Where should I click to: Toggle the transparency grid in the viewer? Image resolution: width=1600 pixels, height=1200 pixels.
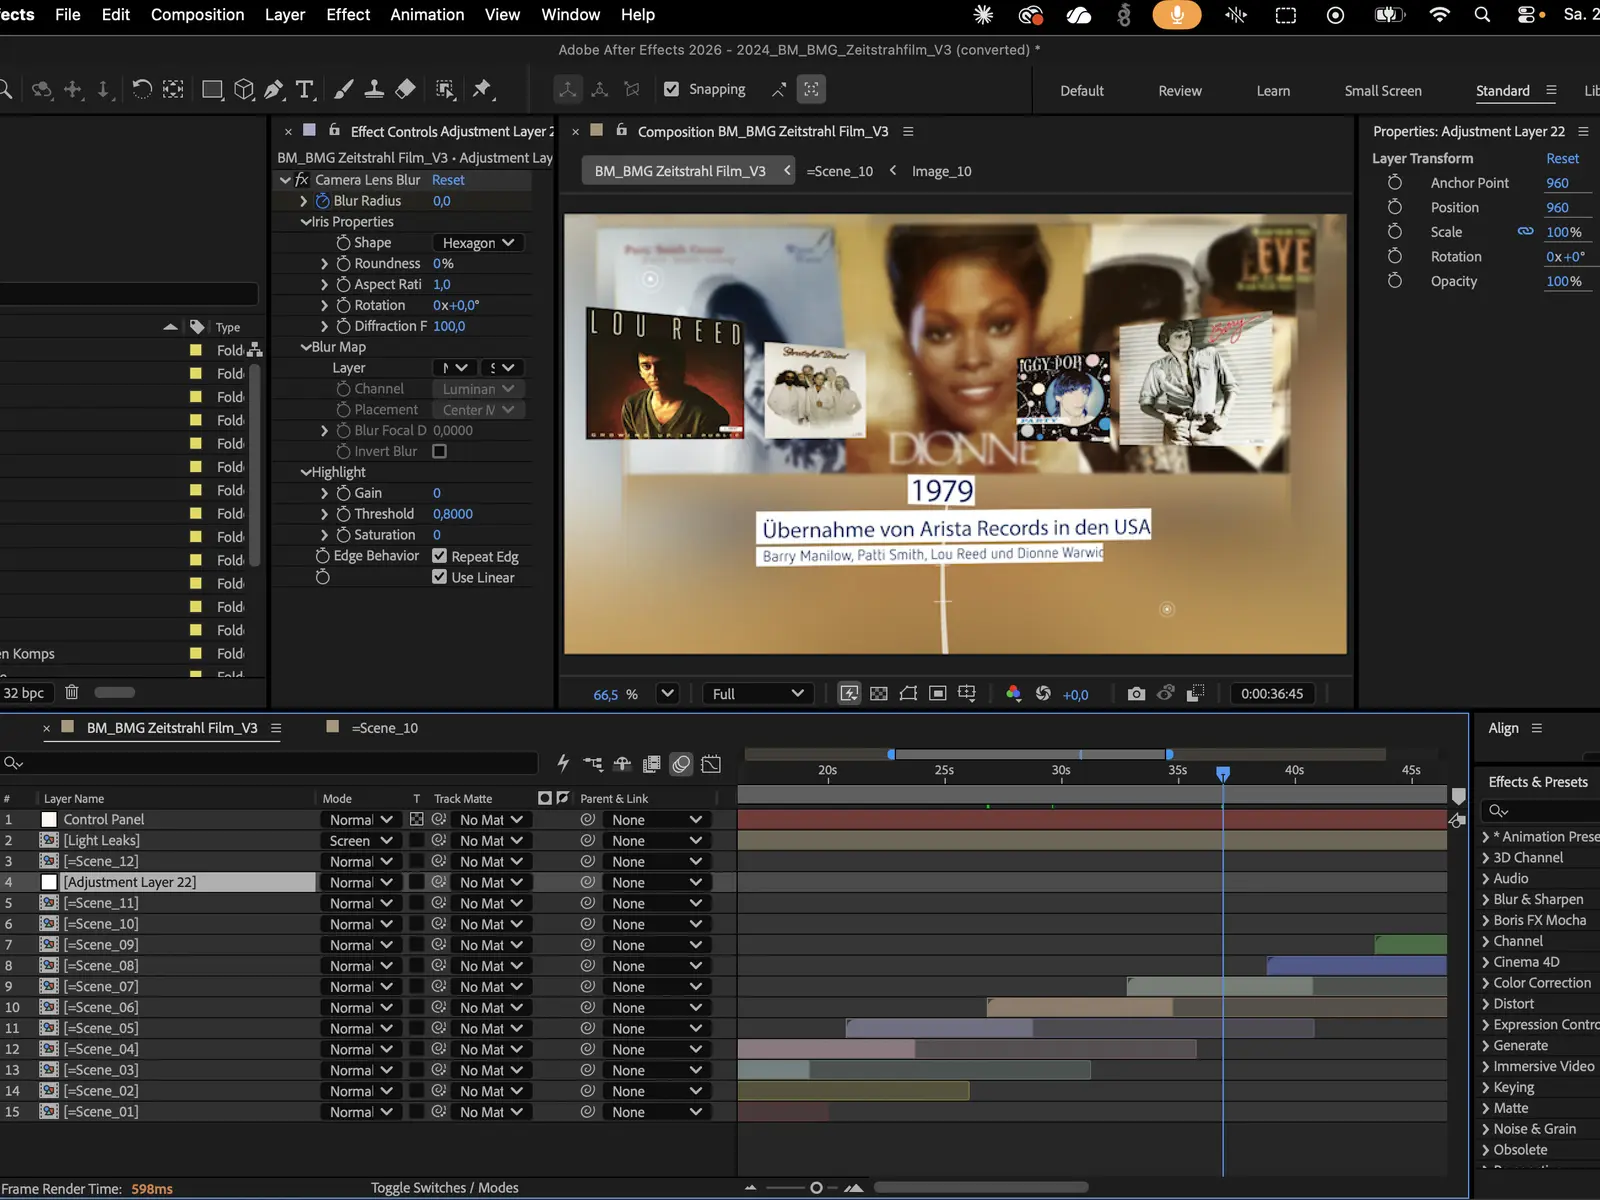tap(879, 694)
